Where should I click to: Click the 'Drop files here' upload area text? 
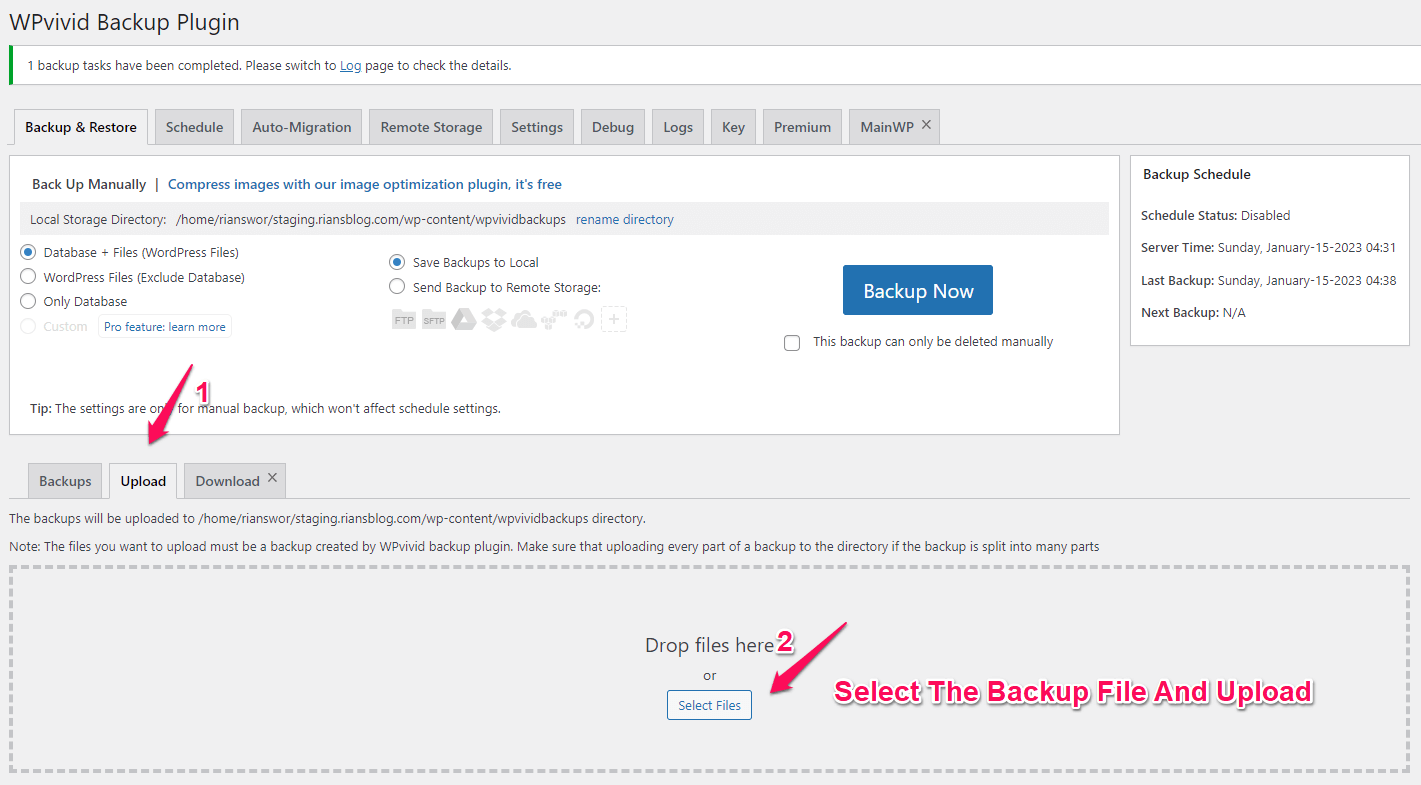(x=709, y=645)
